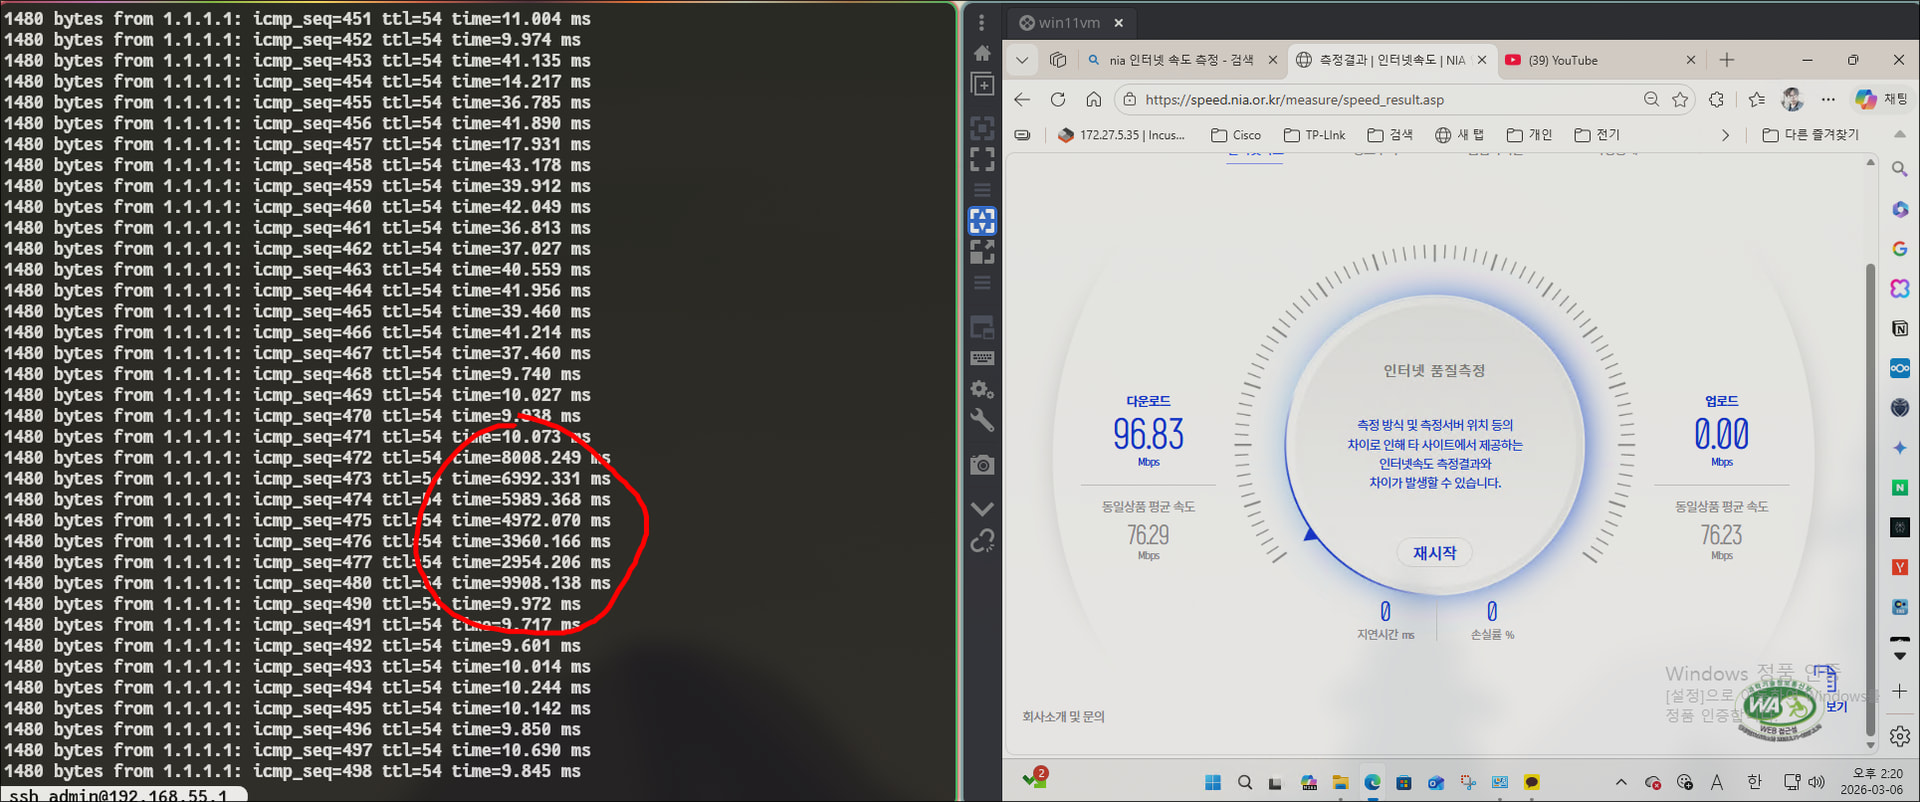Open the Edge extensions puzzle icon

coord(1717,99)
